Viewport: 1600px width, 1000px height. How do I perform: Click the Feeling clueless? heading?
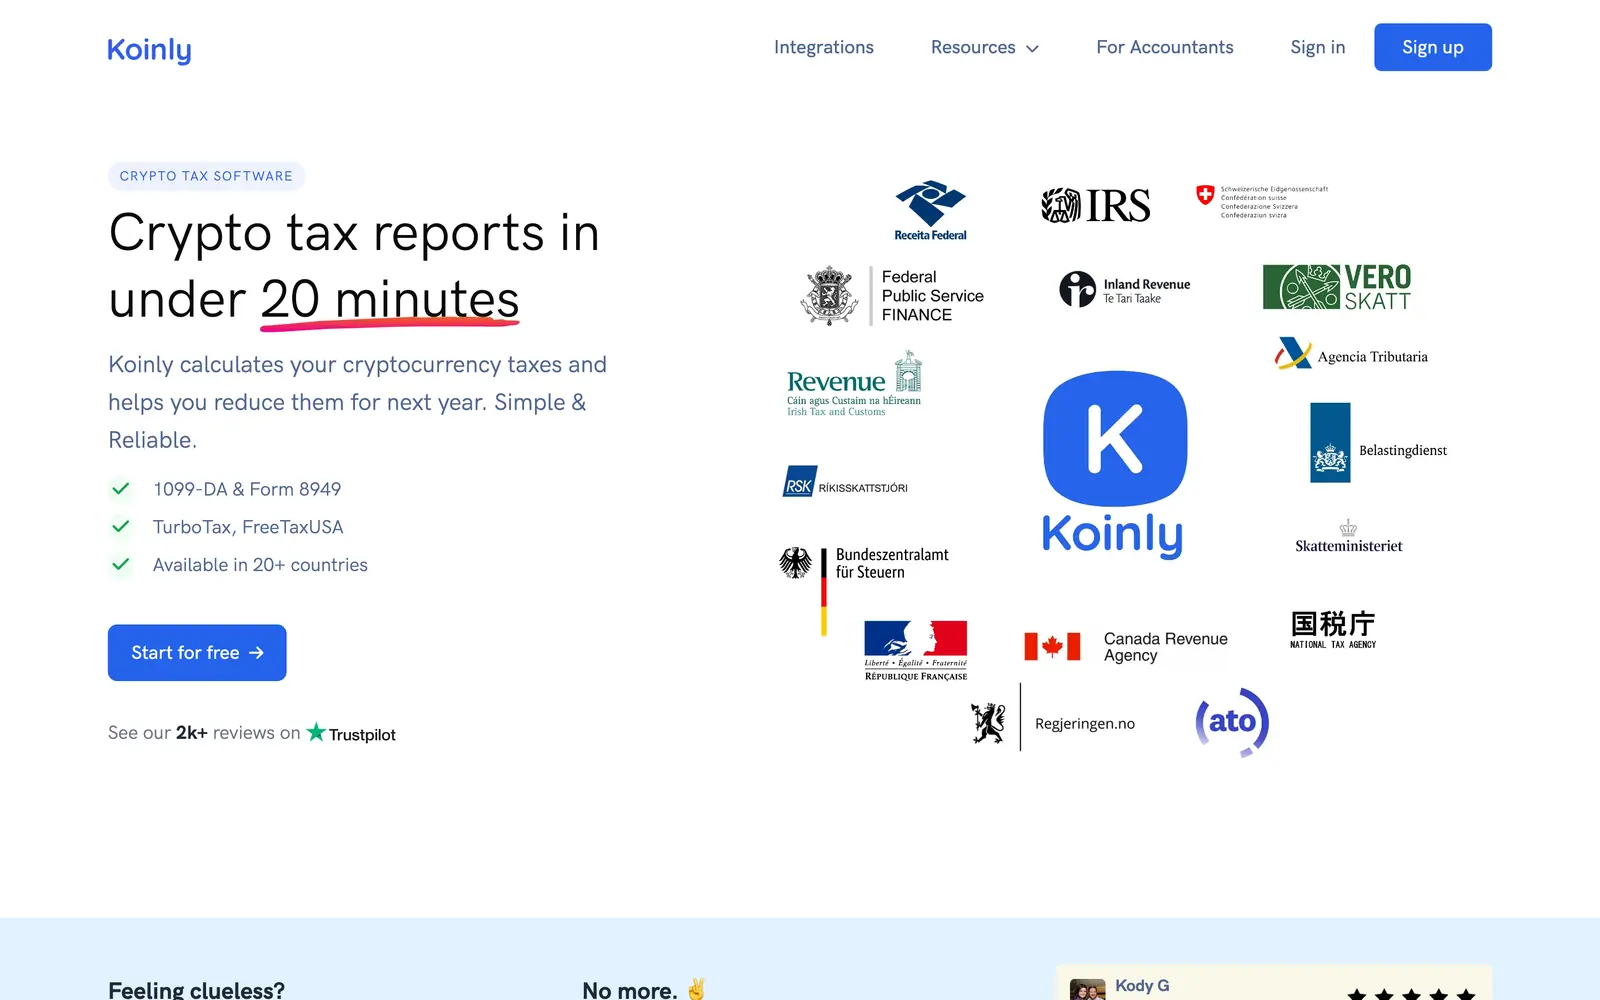(x=196, y=990)
